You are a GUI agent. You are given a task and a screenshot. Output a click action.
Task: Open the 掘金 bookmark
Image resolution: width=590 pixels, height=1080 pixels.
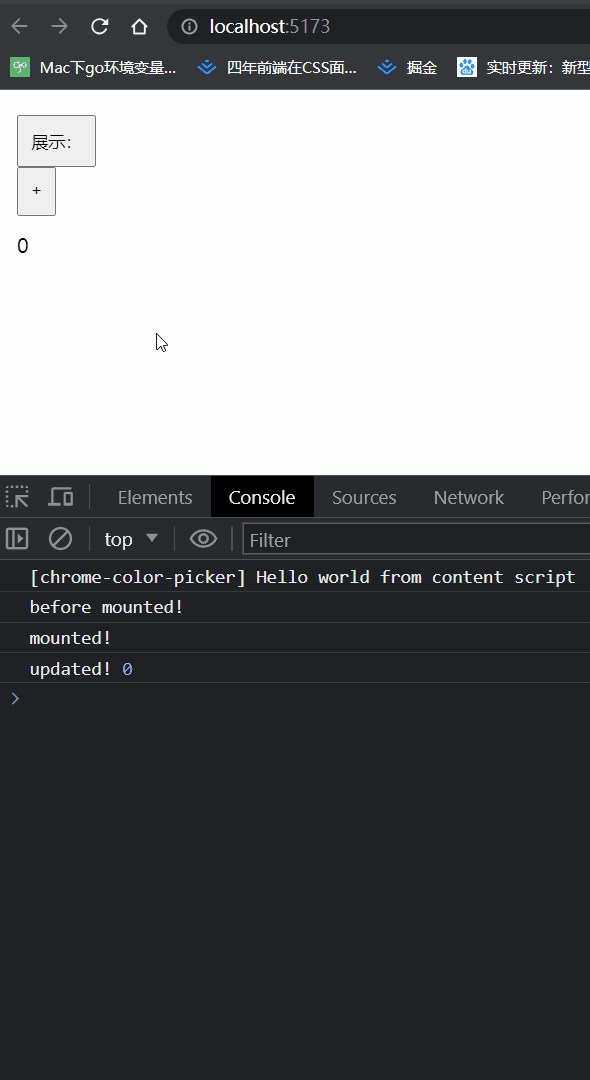408,68
